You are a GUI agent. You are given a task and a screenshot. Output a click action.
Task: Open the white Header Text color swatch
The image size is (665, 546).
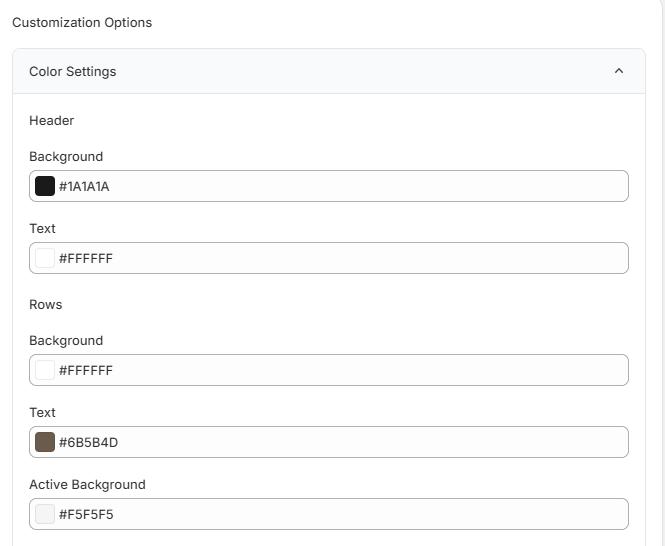(45, 258)
